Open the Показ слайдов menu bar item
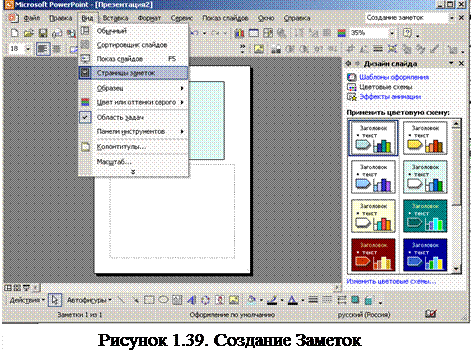The height and width of the screenshot is (362, 471). coord(225,18)
